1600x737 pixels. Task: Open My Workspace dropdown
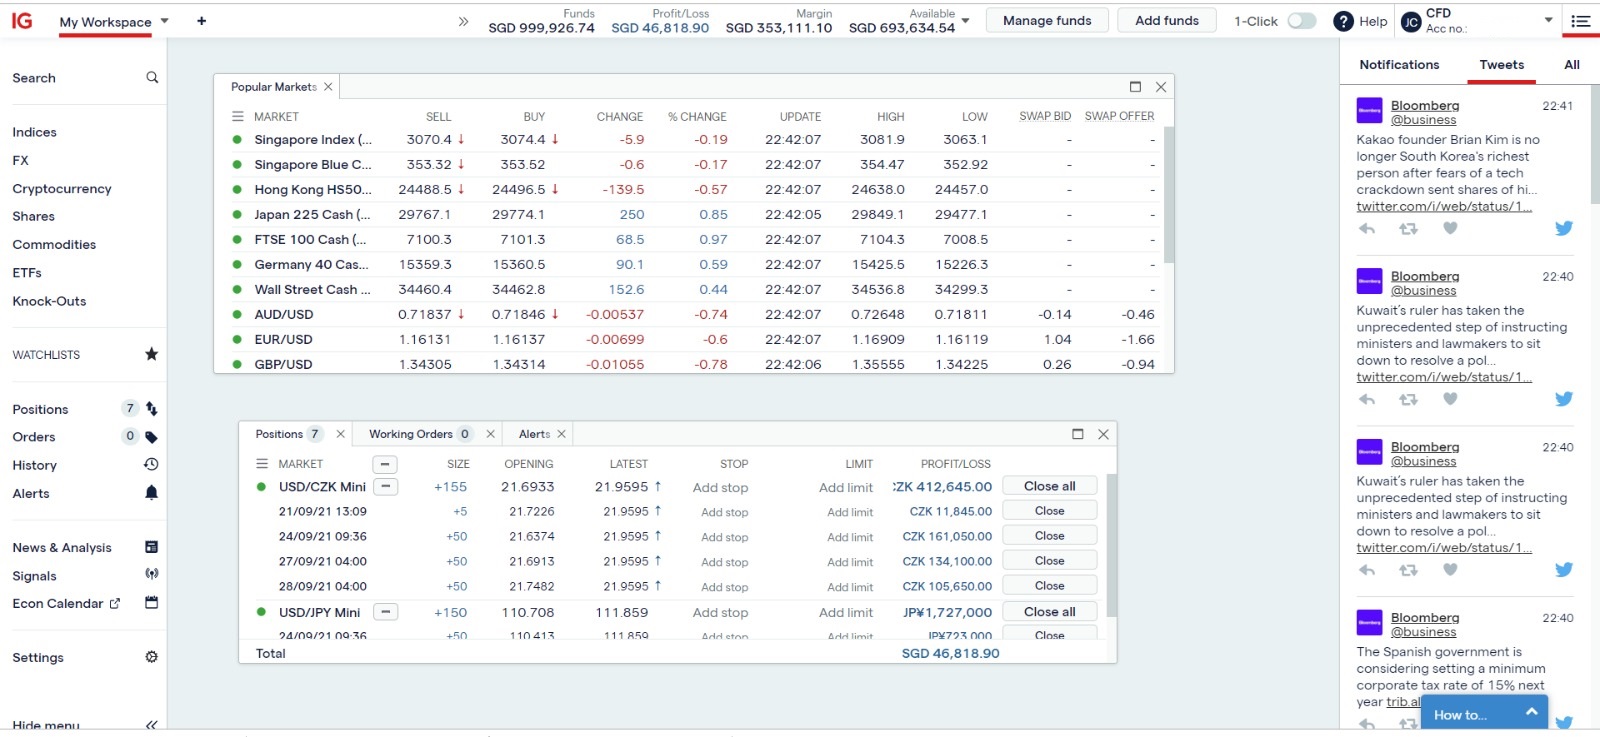pos(165,21)
